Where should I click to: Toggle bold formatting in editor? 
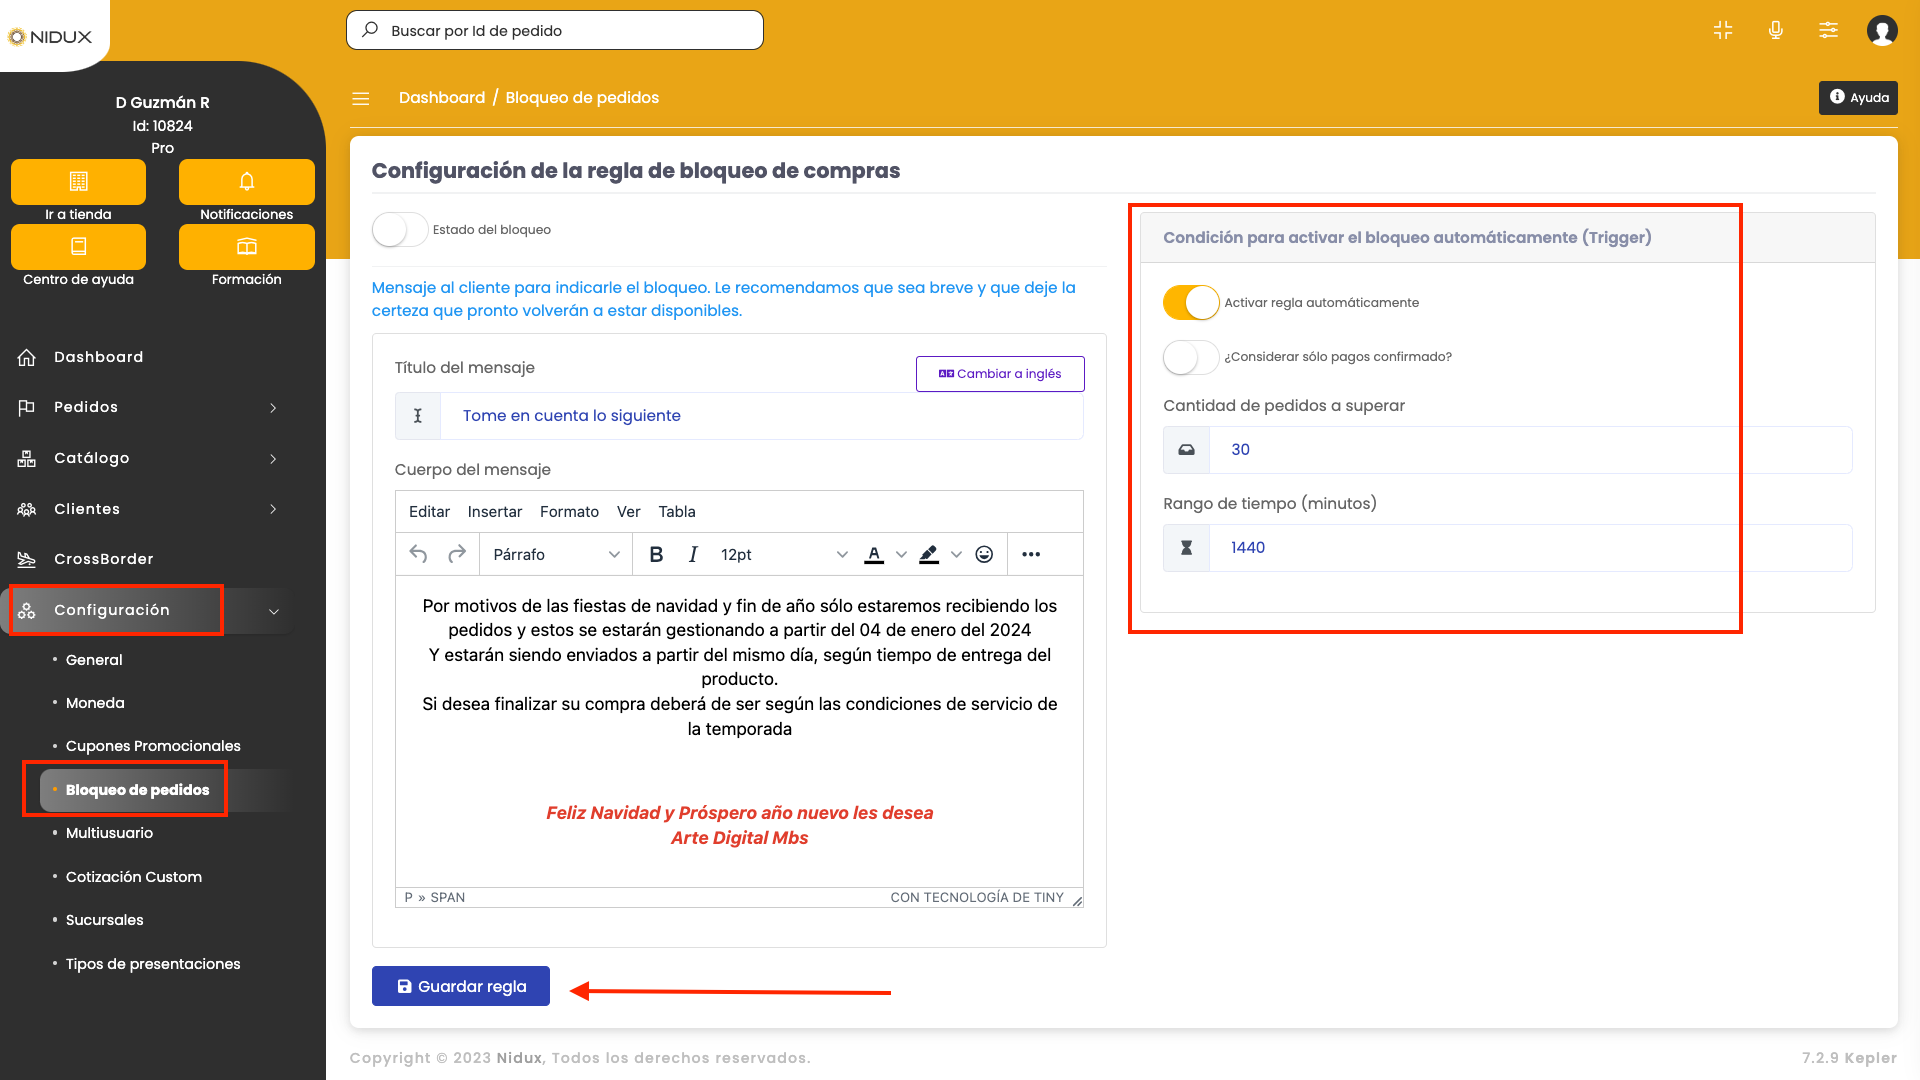click(x=656, y=554)
